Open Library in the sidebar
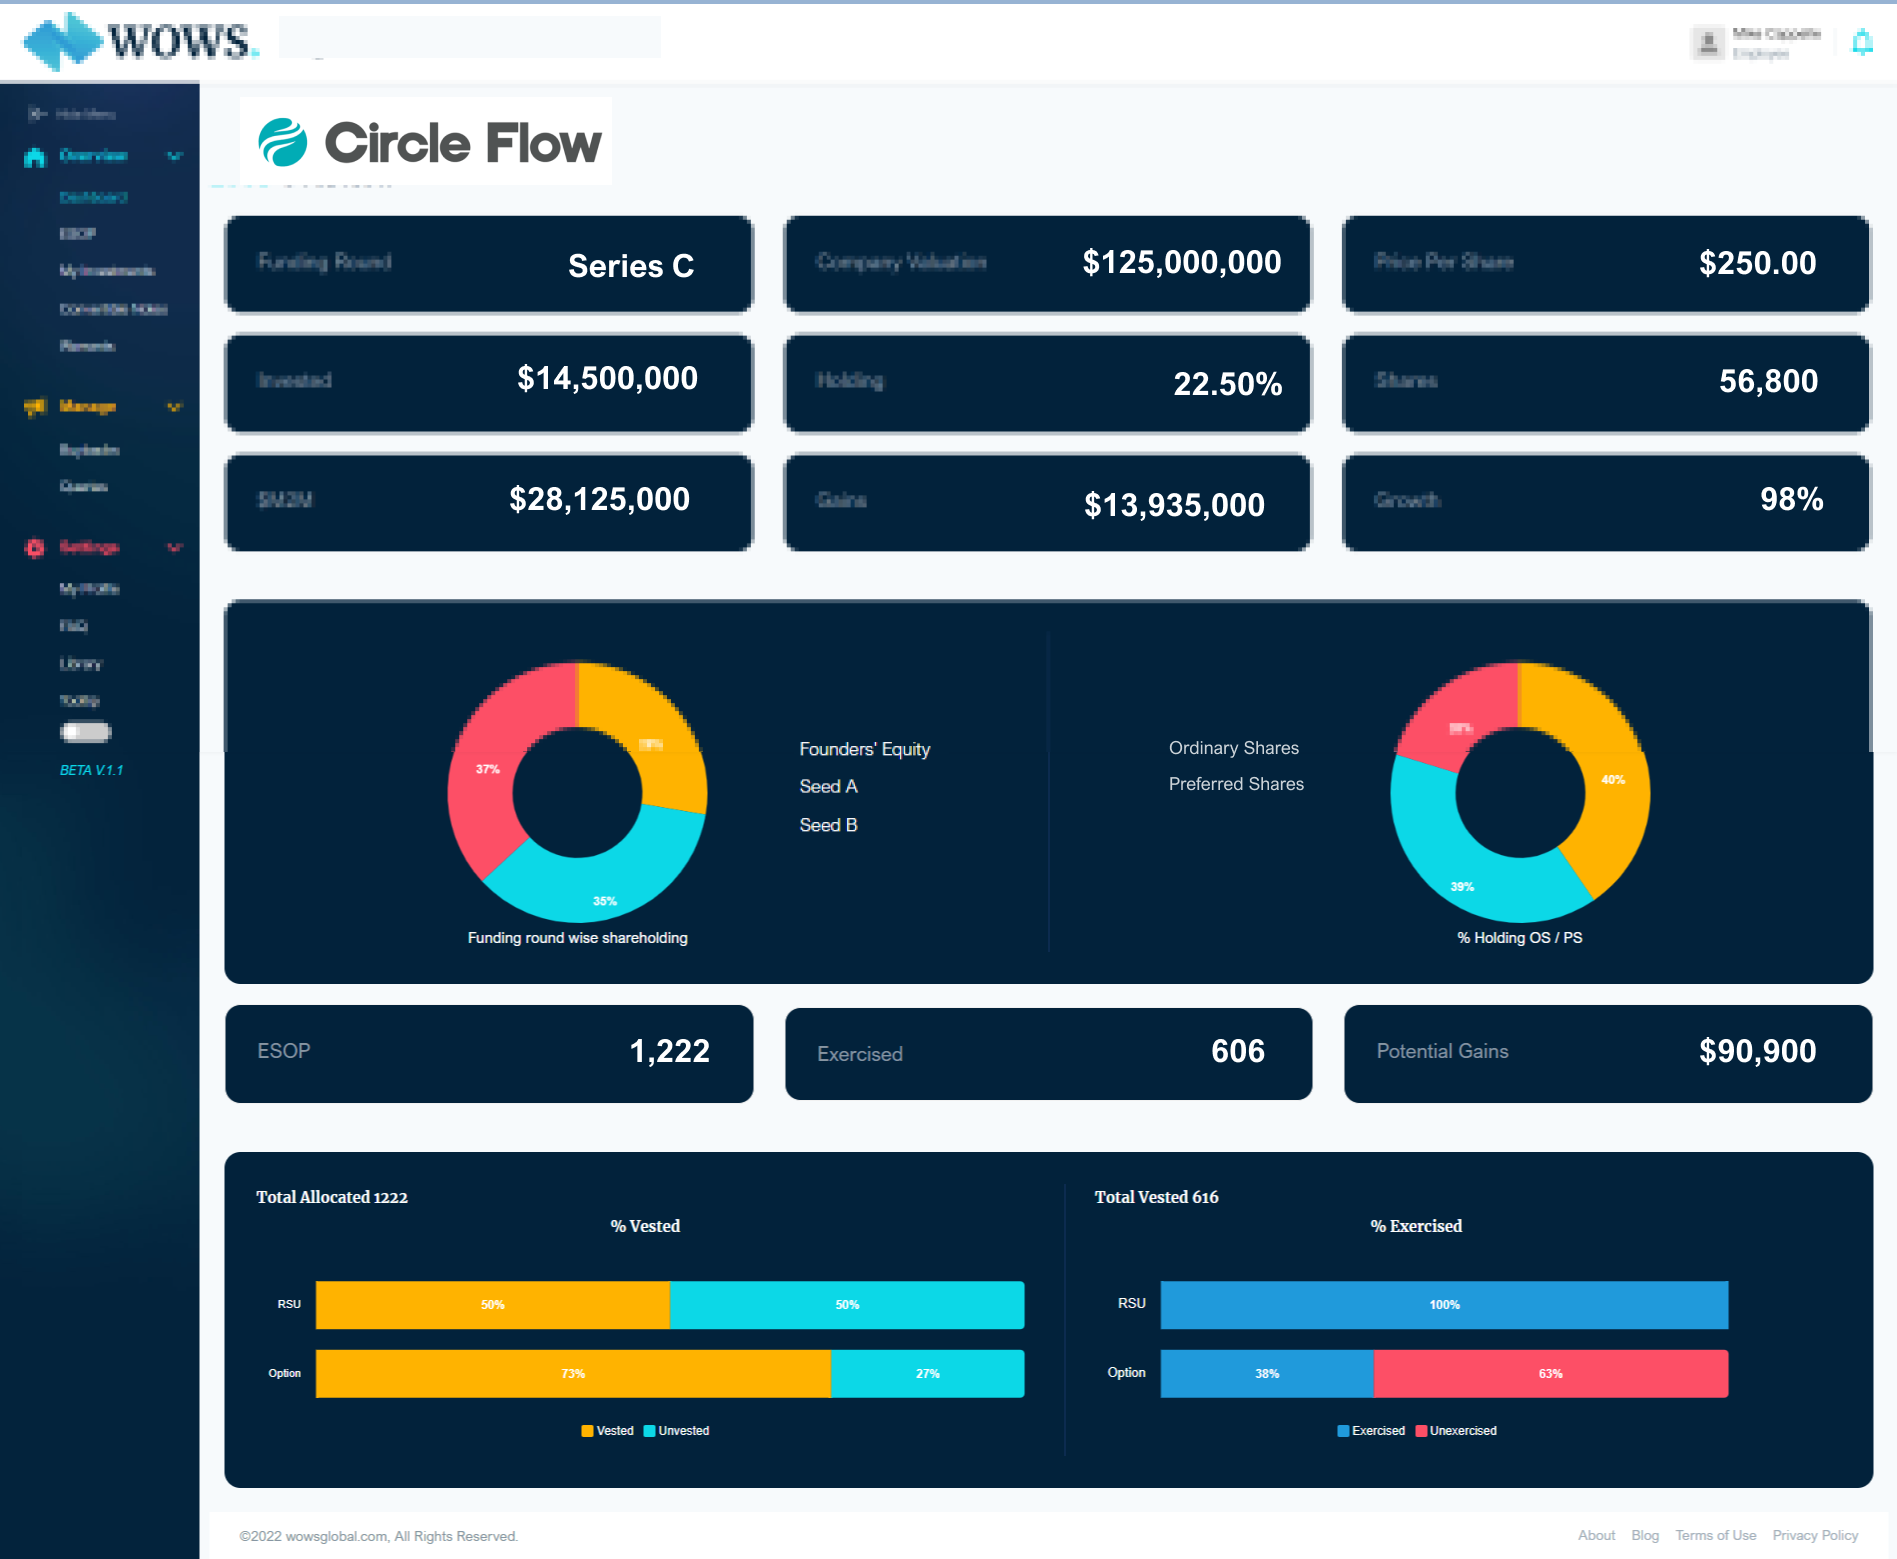The image size is (1897, 1559). (81, 664)
